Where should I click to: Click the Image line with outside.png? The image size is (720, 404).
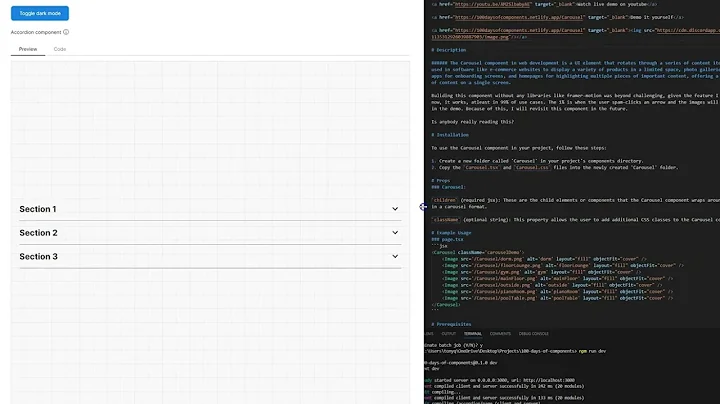coord(552,285)
